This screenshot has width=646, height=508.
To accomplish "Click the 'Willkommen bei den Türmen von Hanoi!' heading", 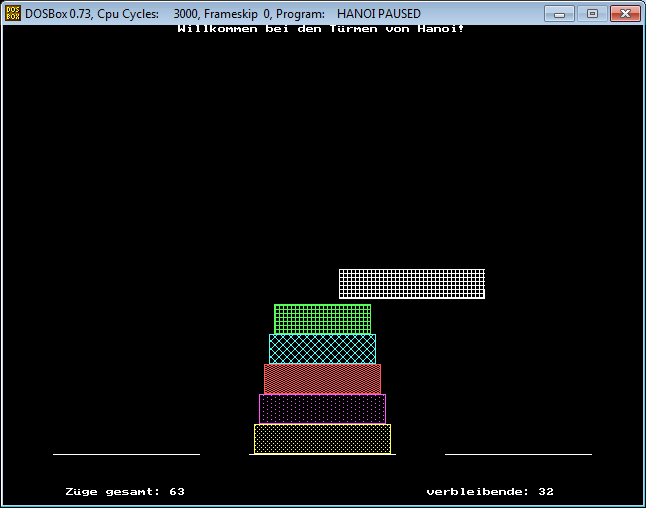I will pos(321,29).
